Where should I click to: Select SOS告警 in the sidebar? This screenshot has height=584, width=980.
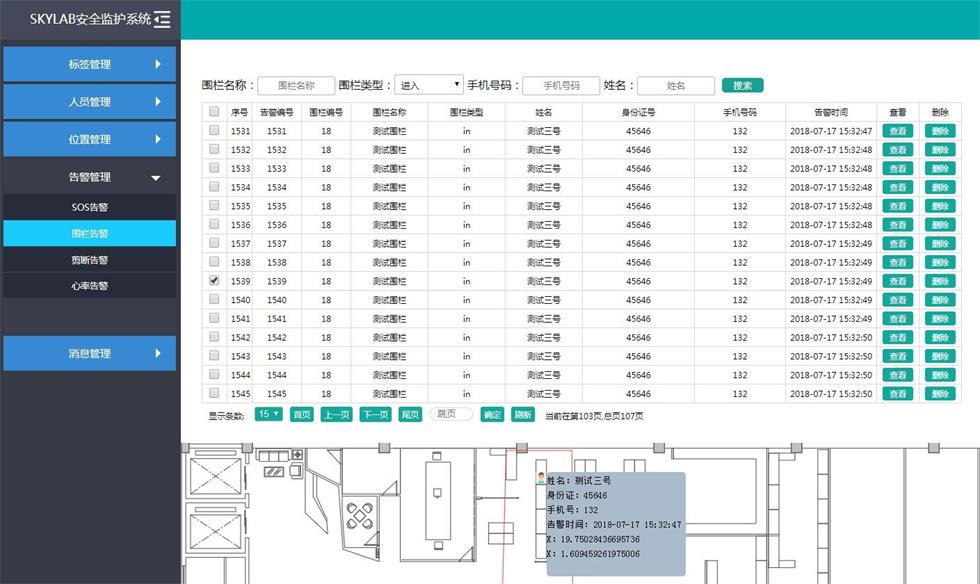(x=90, y=208)
